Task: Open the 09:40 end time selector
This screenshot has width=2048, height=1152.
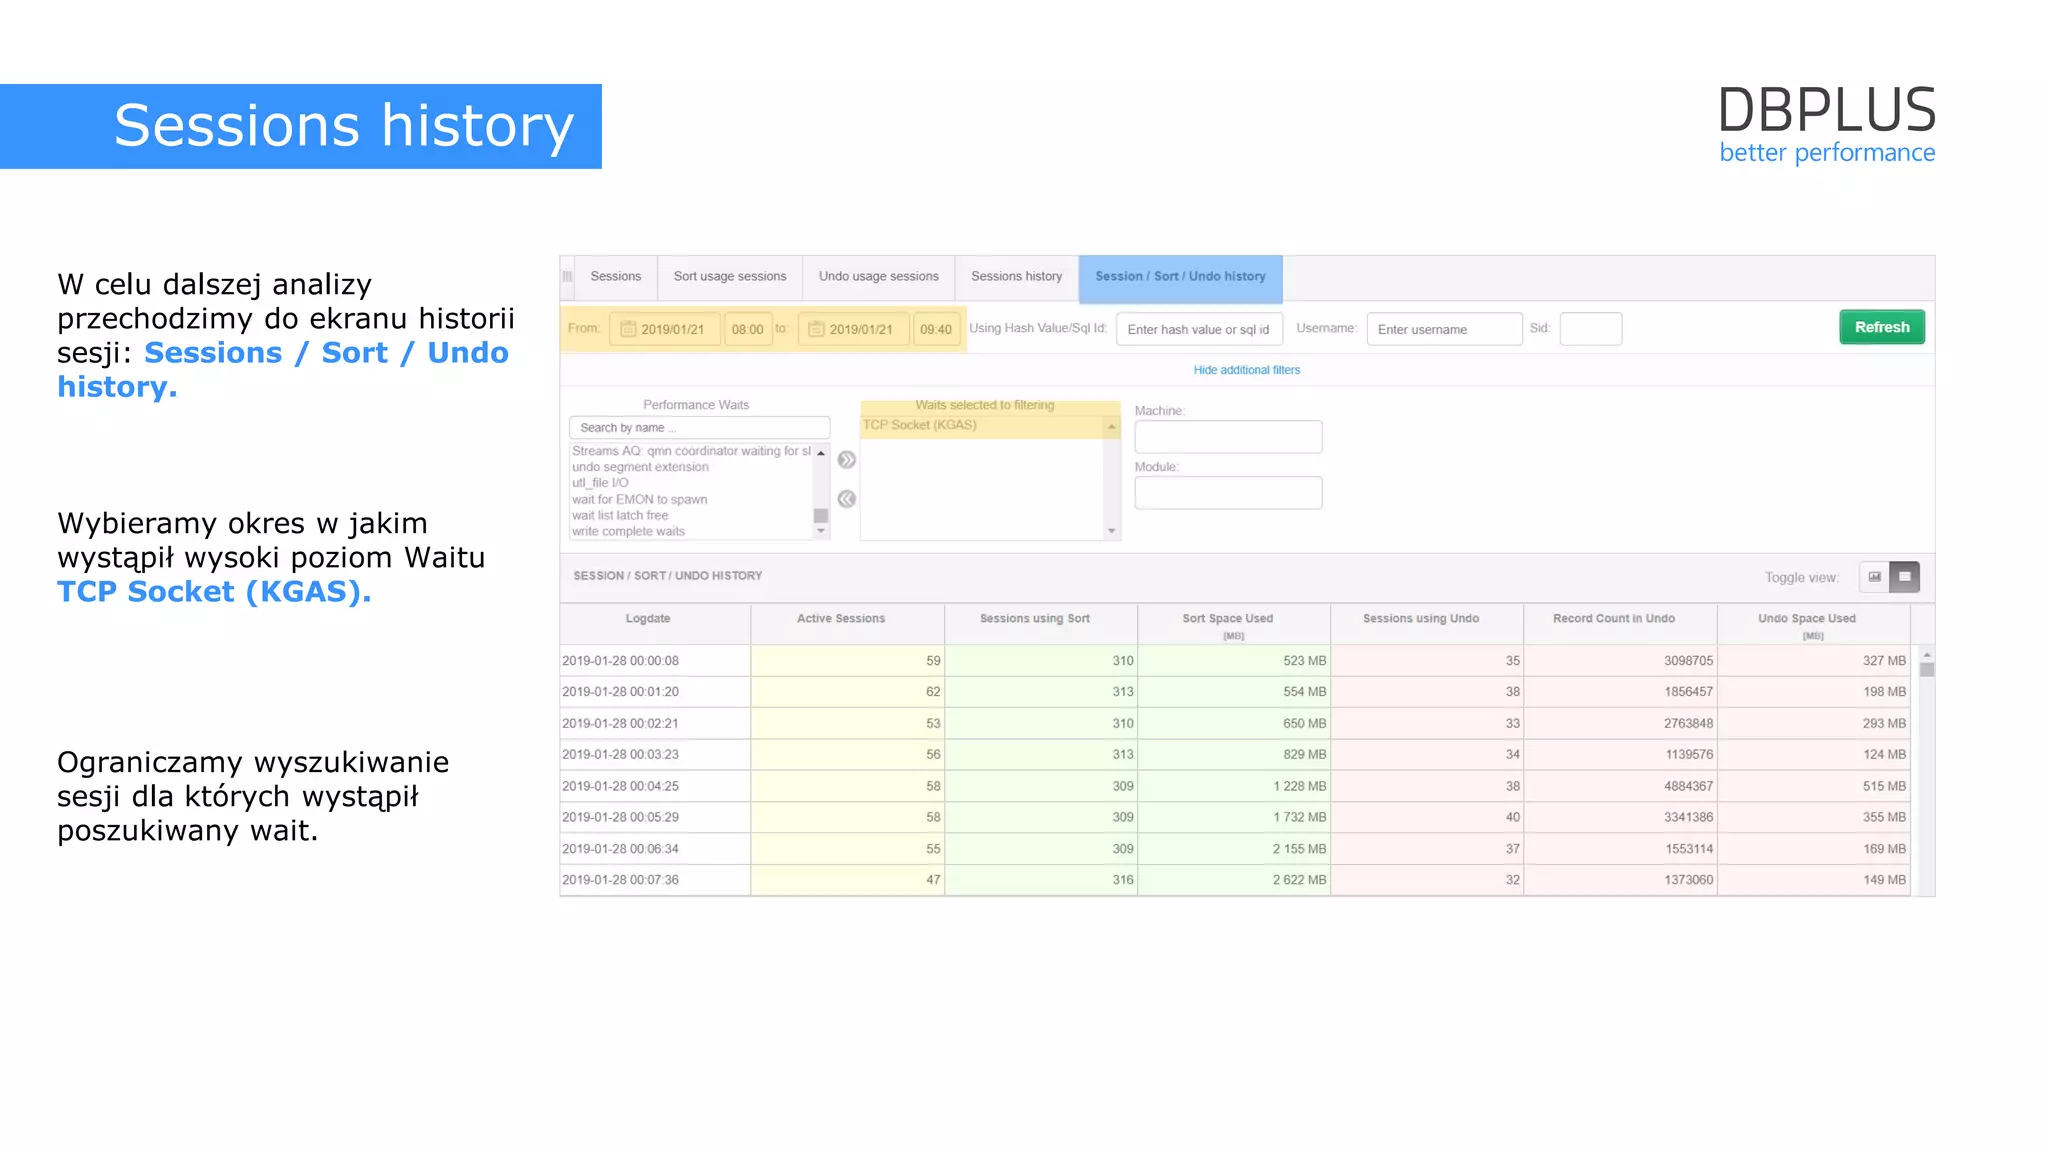Action: coord(935,329)
